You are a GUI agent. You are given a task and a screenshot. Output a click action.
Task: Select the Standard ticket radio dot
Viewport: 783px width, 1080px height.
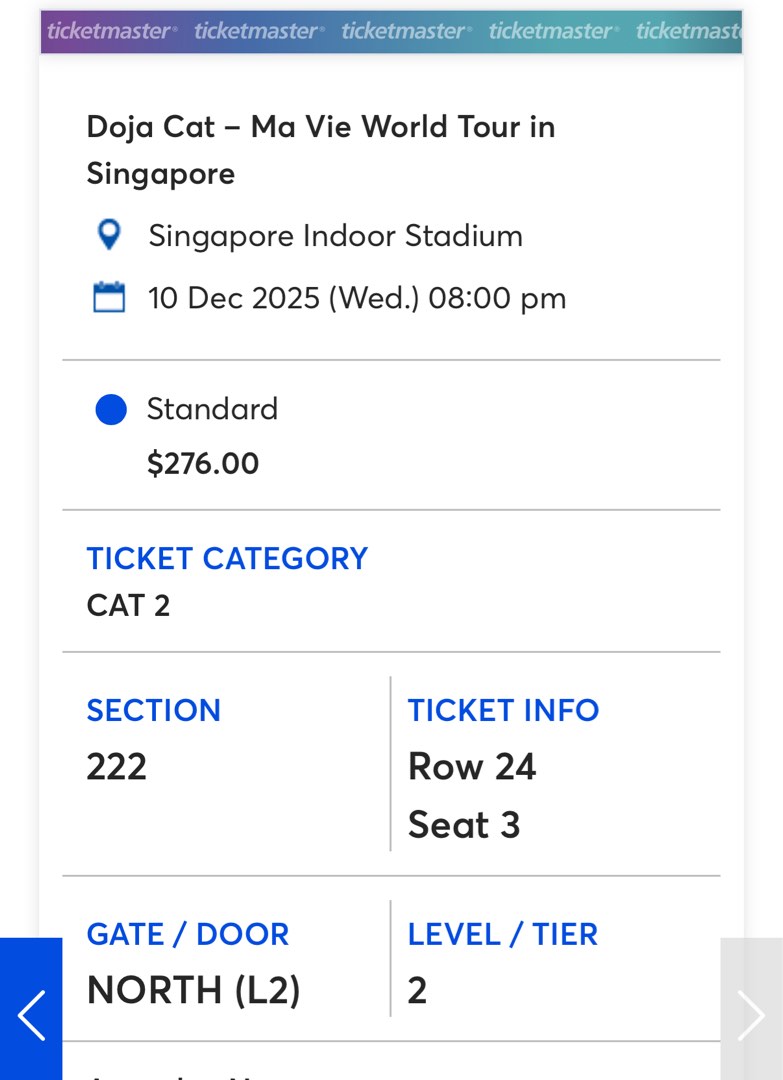pos(110,409)
